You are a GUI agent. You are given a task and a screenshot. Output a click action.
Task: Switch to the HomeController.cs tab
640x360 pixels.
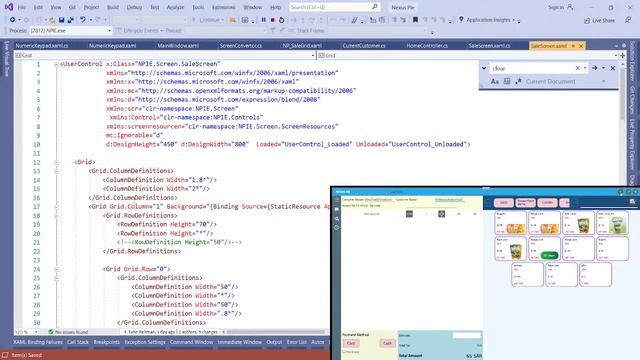coord(427,46)
